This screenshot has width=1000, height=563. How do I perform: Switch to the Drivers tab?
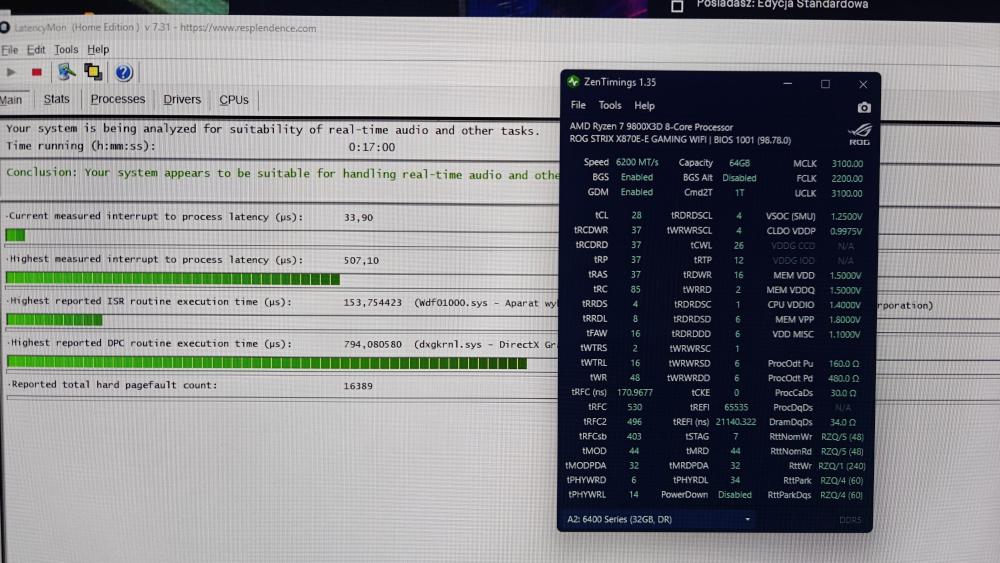tap(182, 100)
